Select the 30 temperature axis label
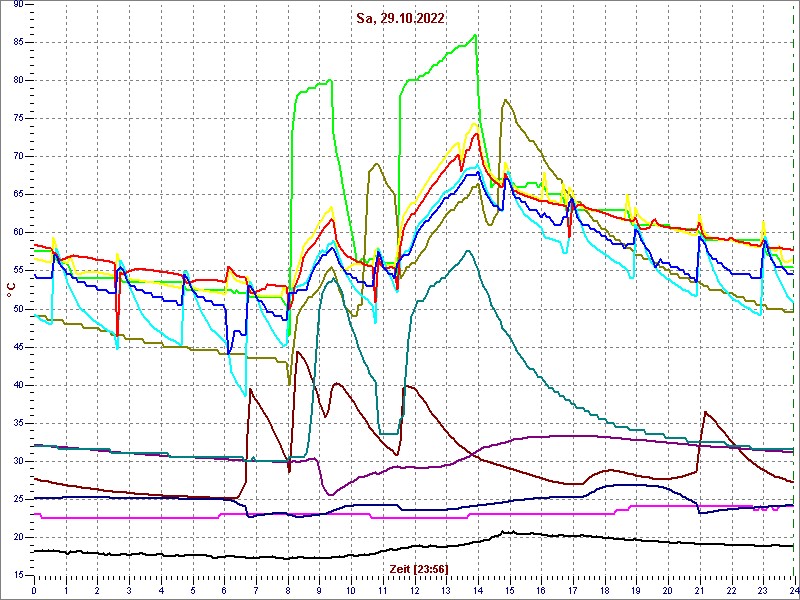This screenshot has width=800, height=600. [x=17, y=461]
